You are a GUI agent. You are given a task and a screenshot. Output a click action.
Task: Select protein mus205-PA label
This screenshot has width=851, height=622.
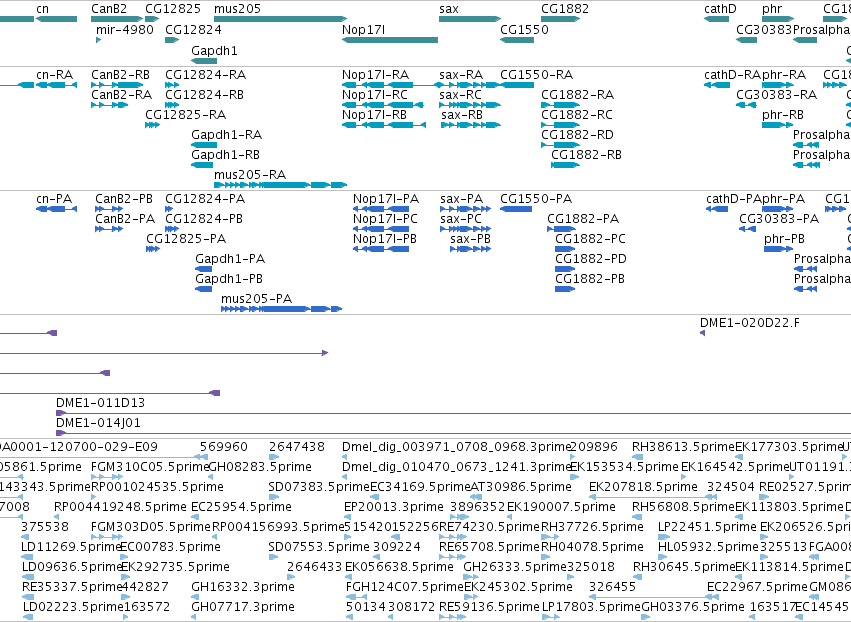256,299
